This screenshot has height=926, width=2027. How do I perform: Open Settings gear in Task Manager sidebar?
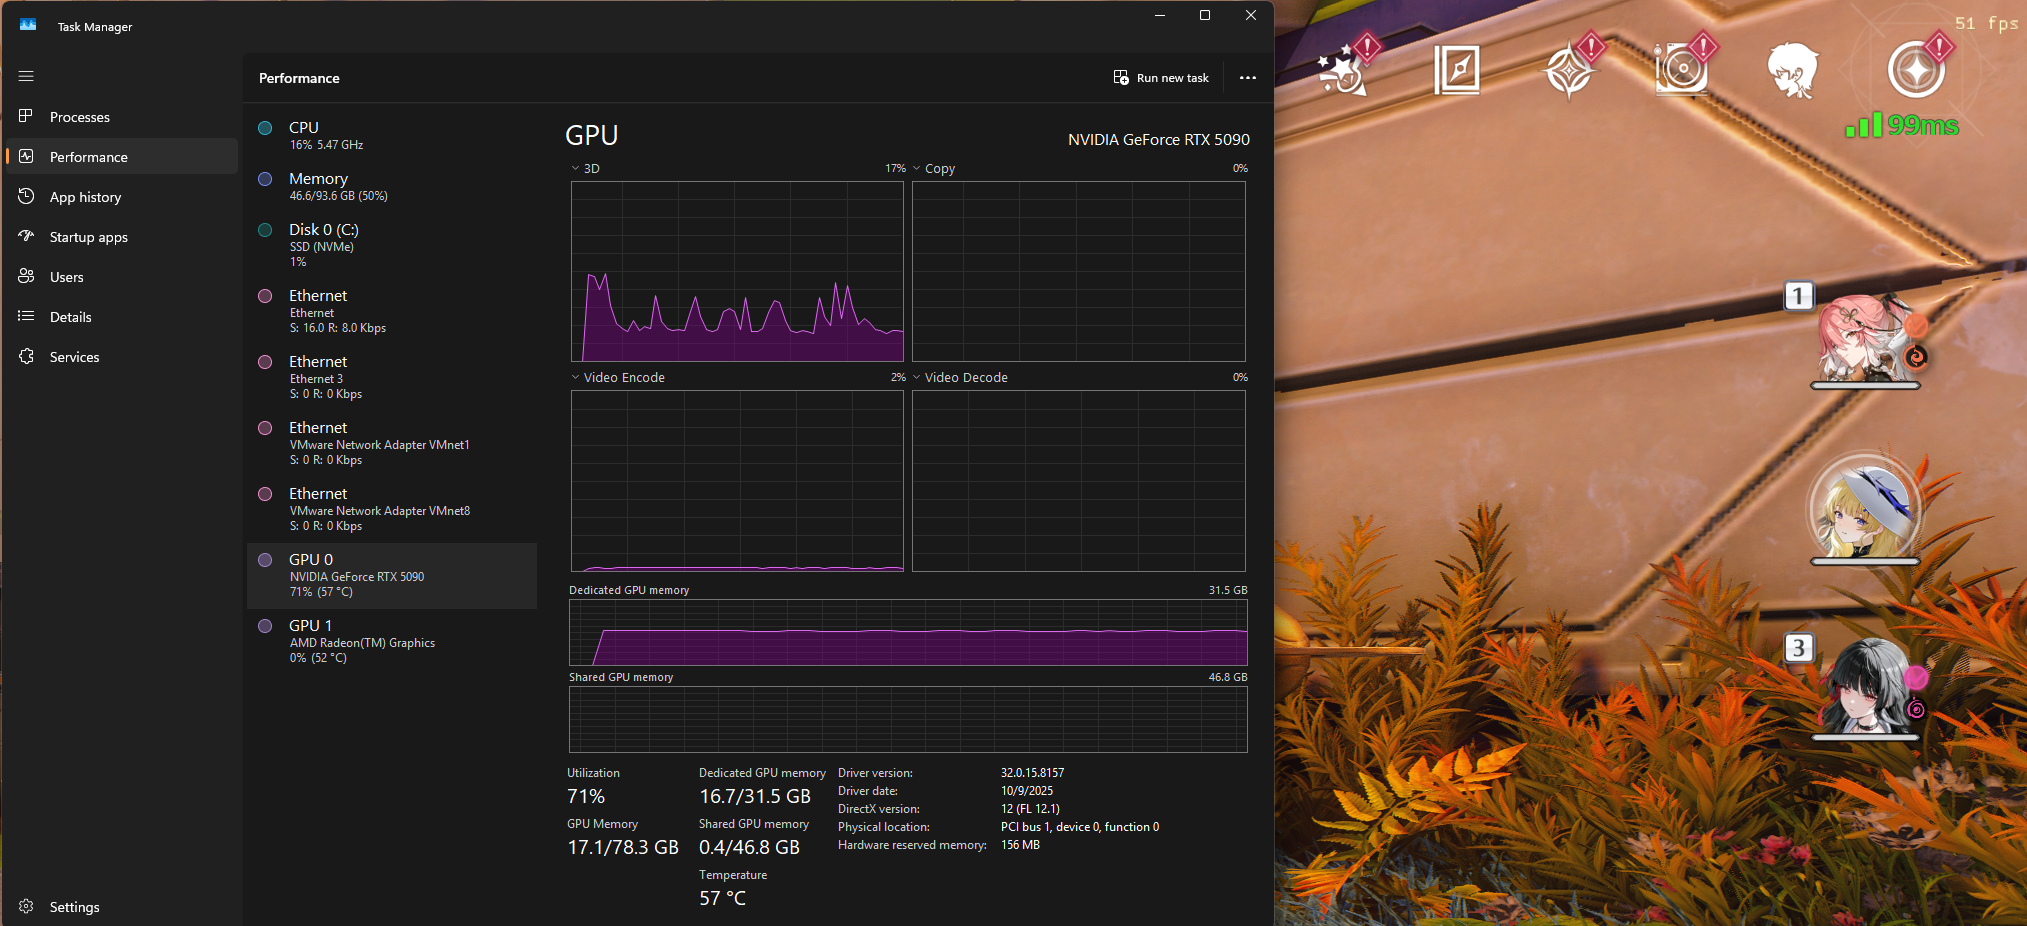tap(27, 907)
